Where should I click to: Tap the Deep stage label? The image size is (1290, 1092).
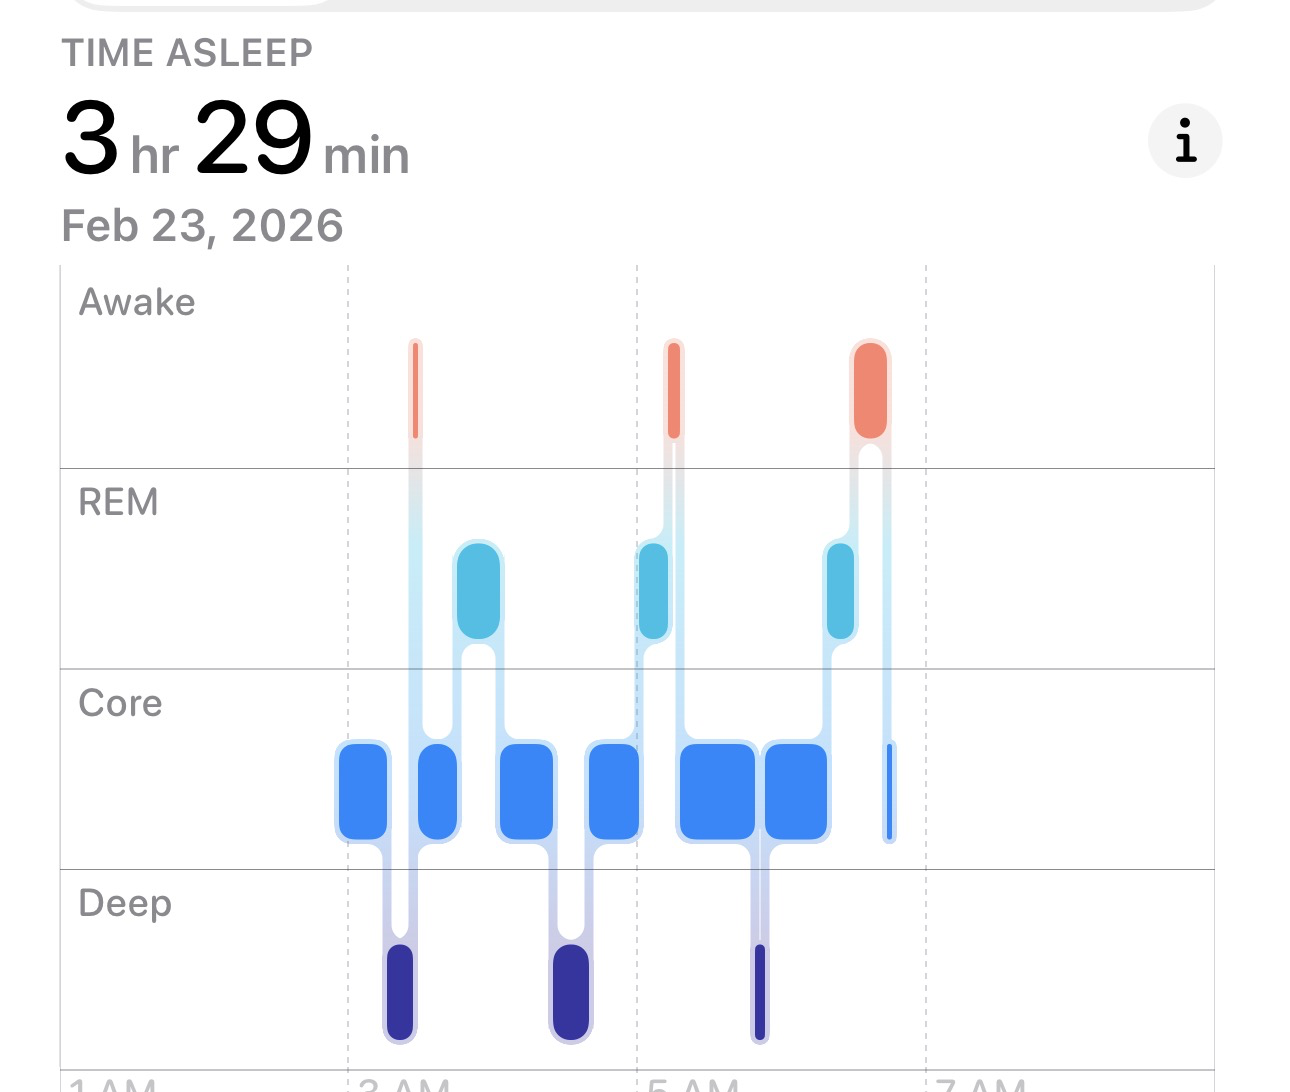coord(125,903)
